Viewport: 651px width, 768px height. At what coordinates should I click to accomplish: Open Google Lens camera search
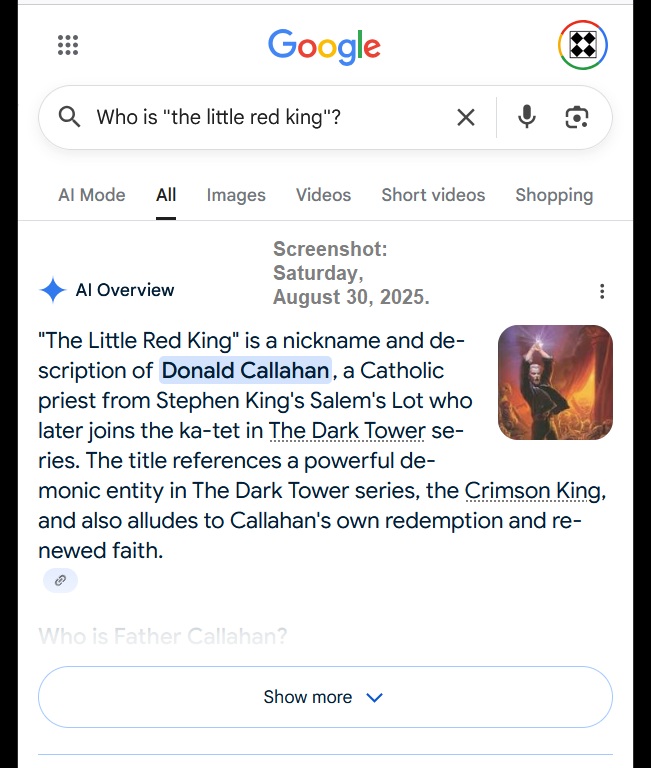click(577, 117)
